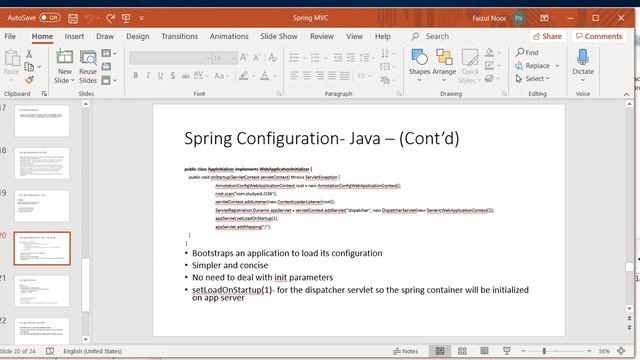The height and width of the screenshot is (360, 640).
Task: Open the File menu
Action: coord(10,36)
